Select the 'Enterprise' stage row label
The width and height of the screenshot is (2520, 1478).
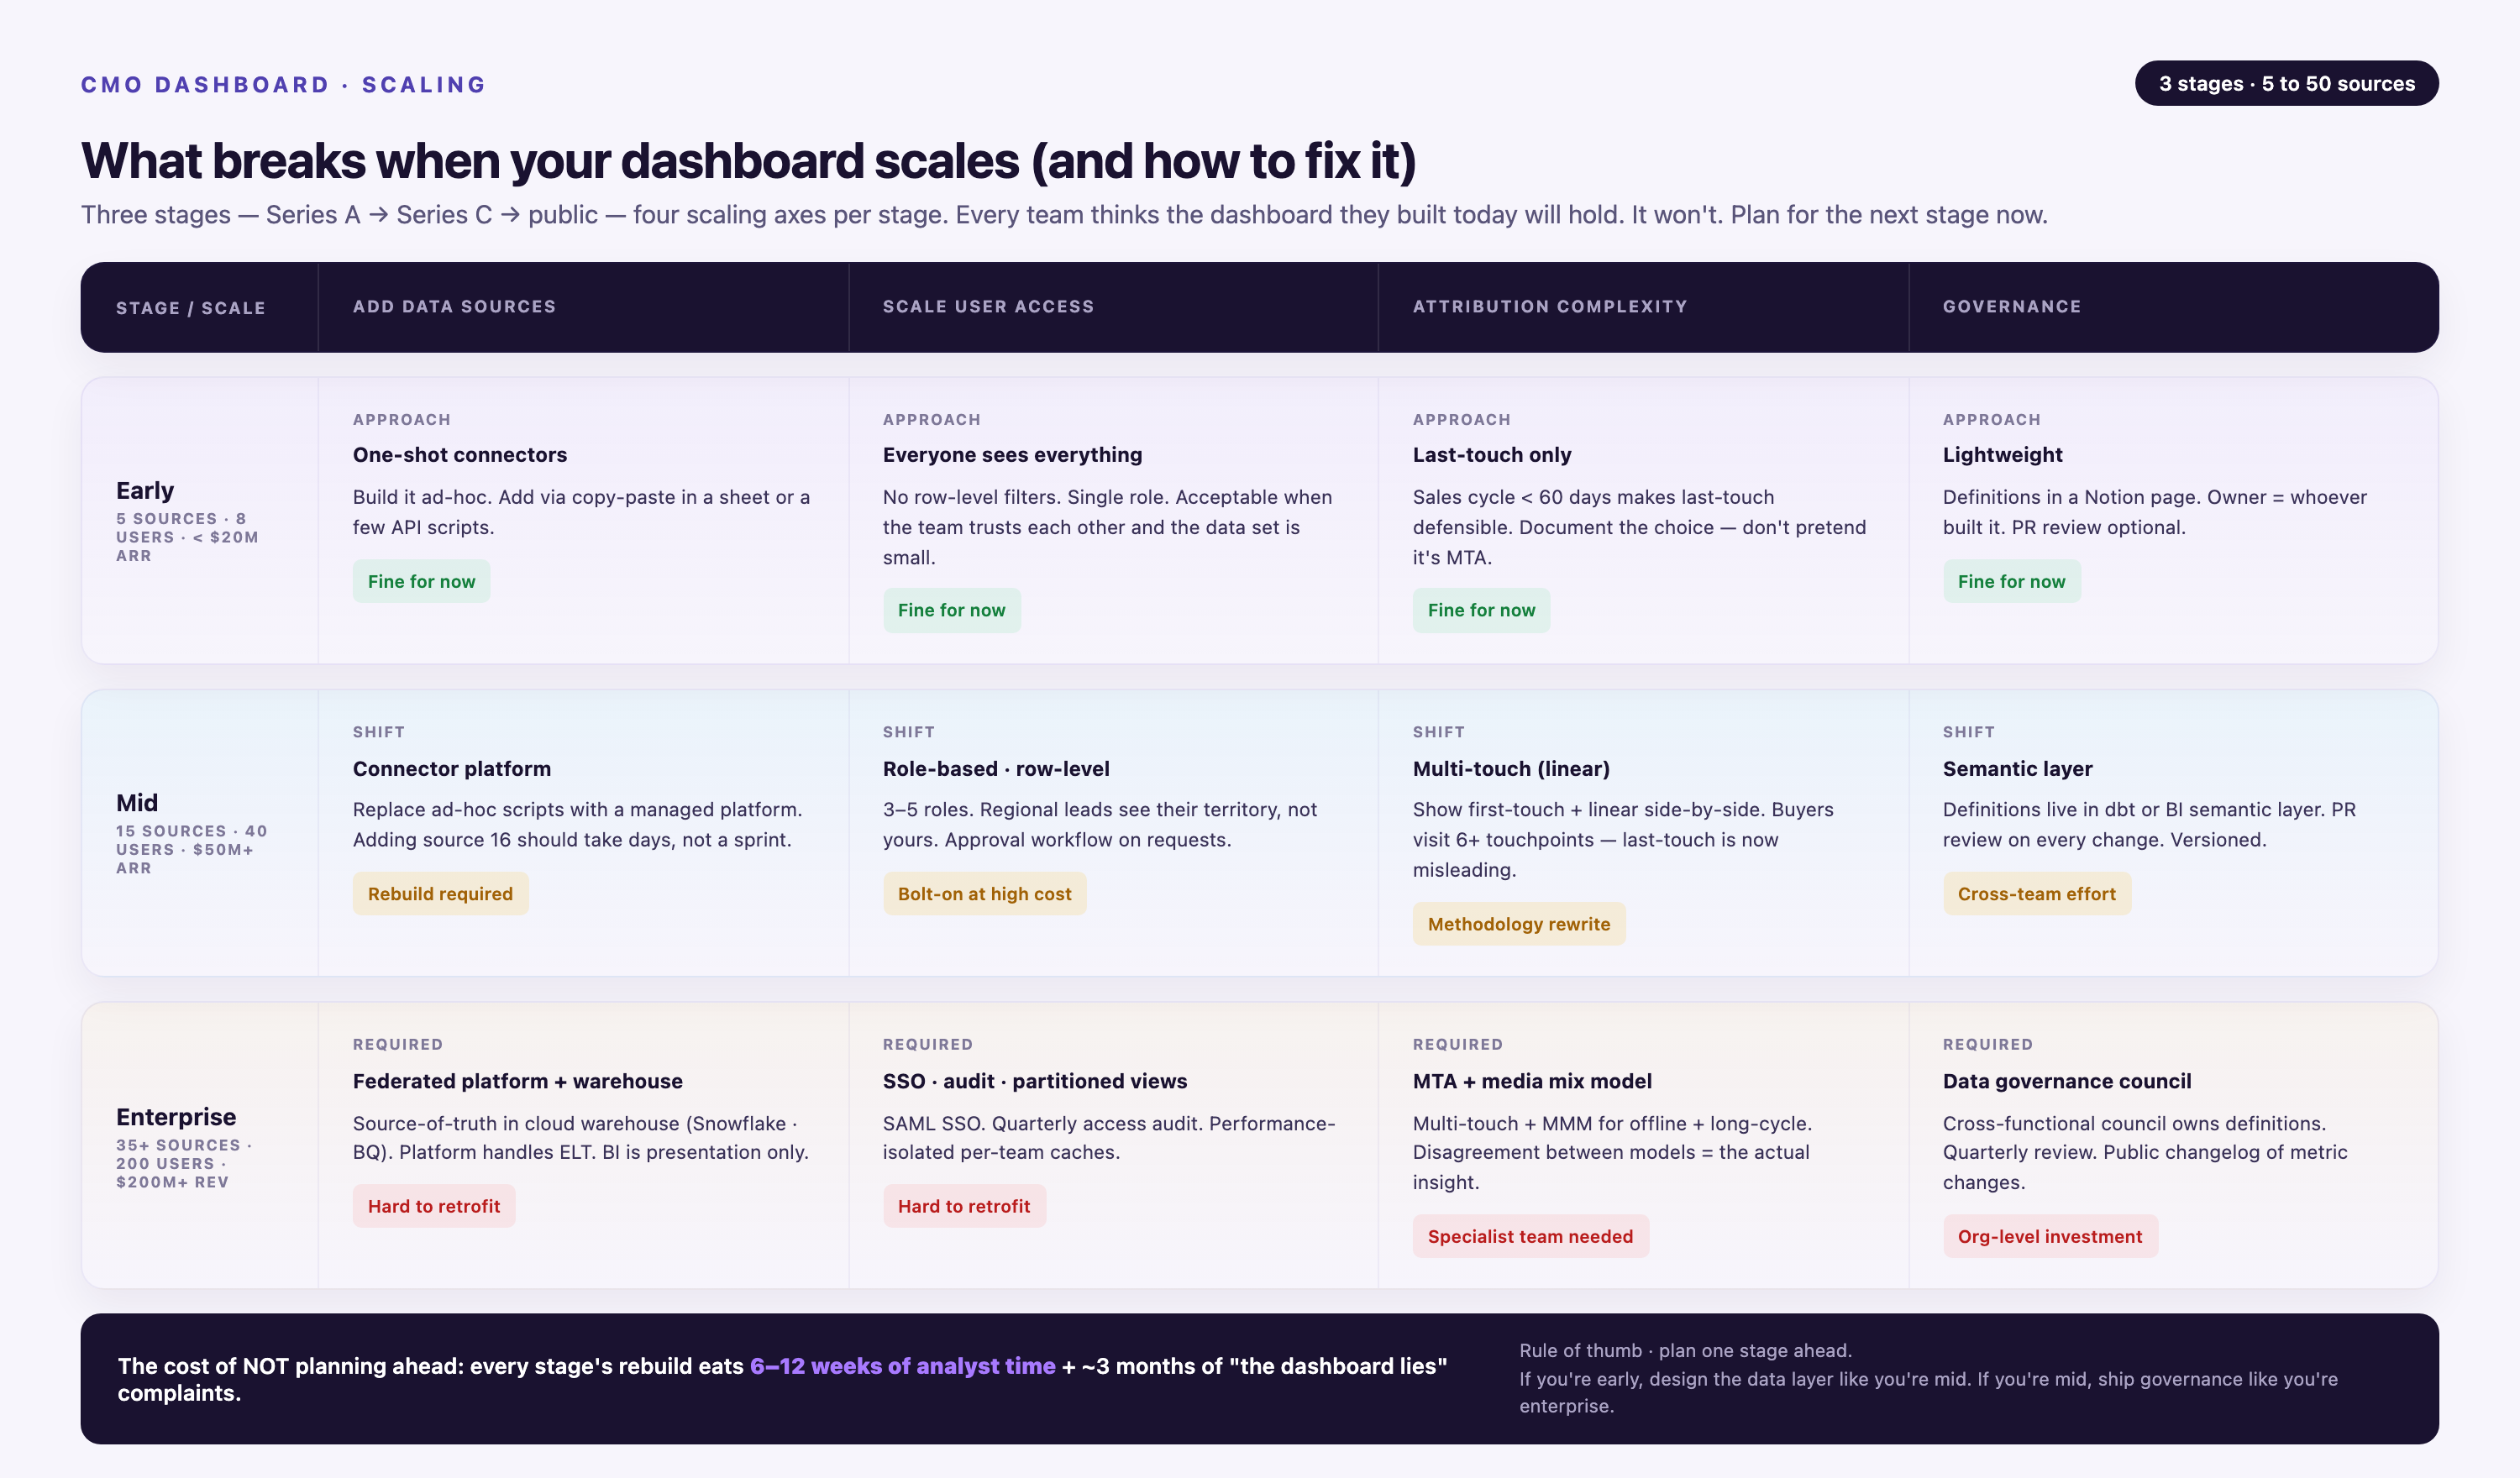pos(176,1117)
